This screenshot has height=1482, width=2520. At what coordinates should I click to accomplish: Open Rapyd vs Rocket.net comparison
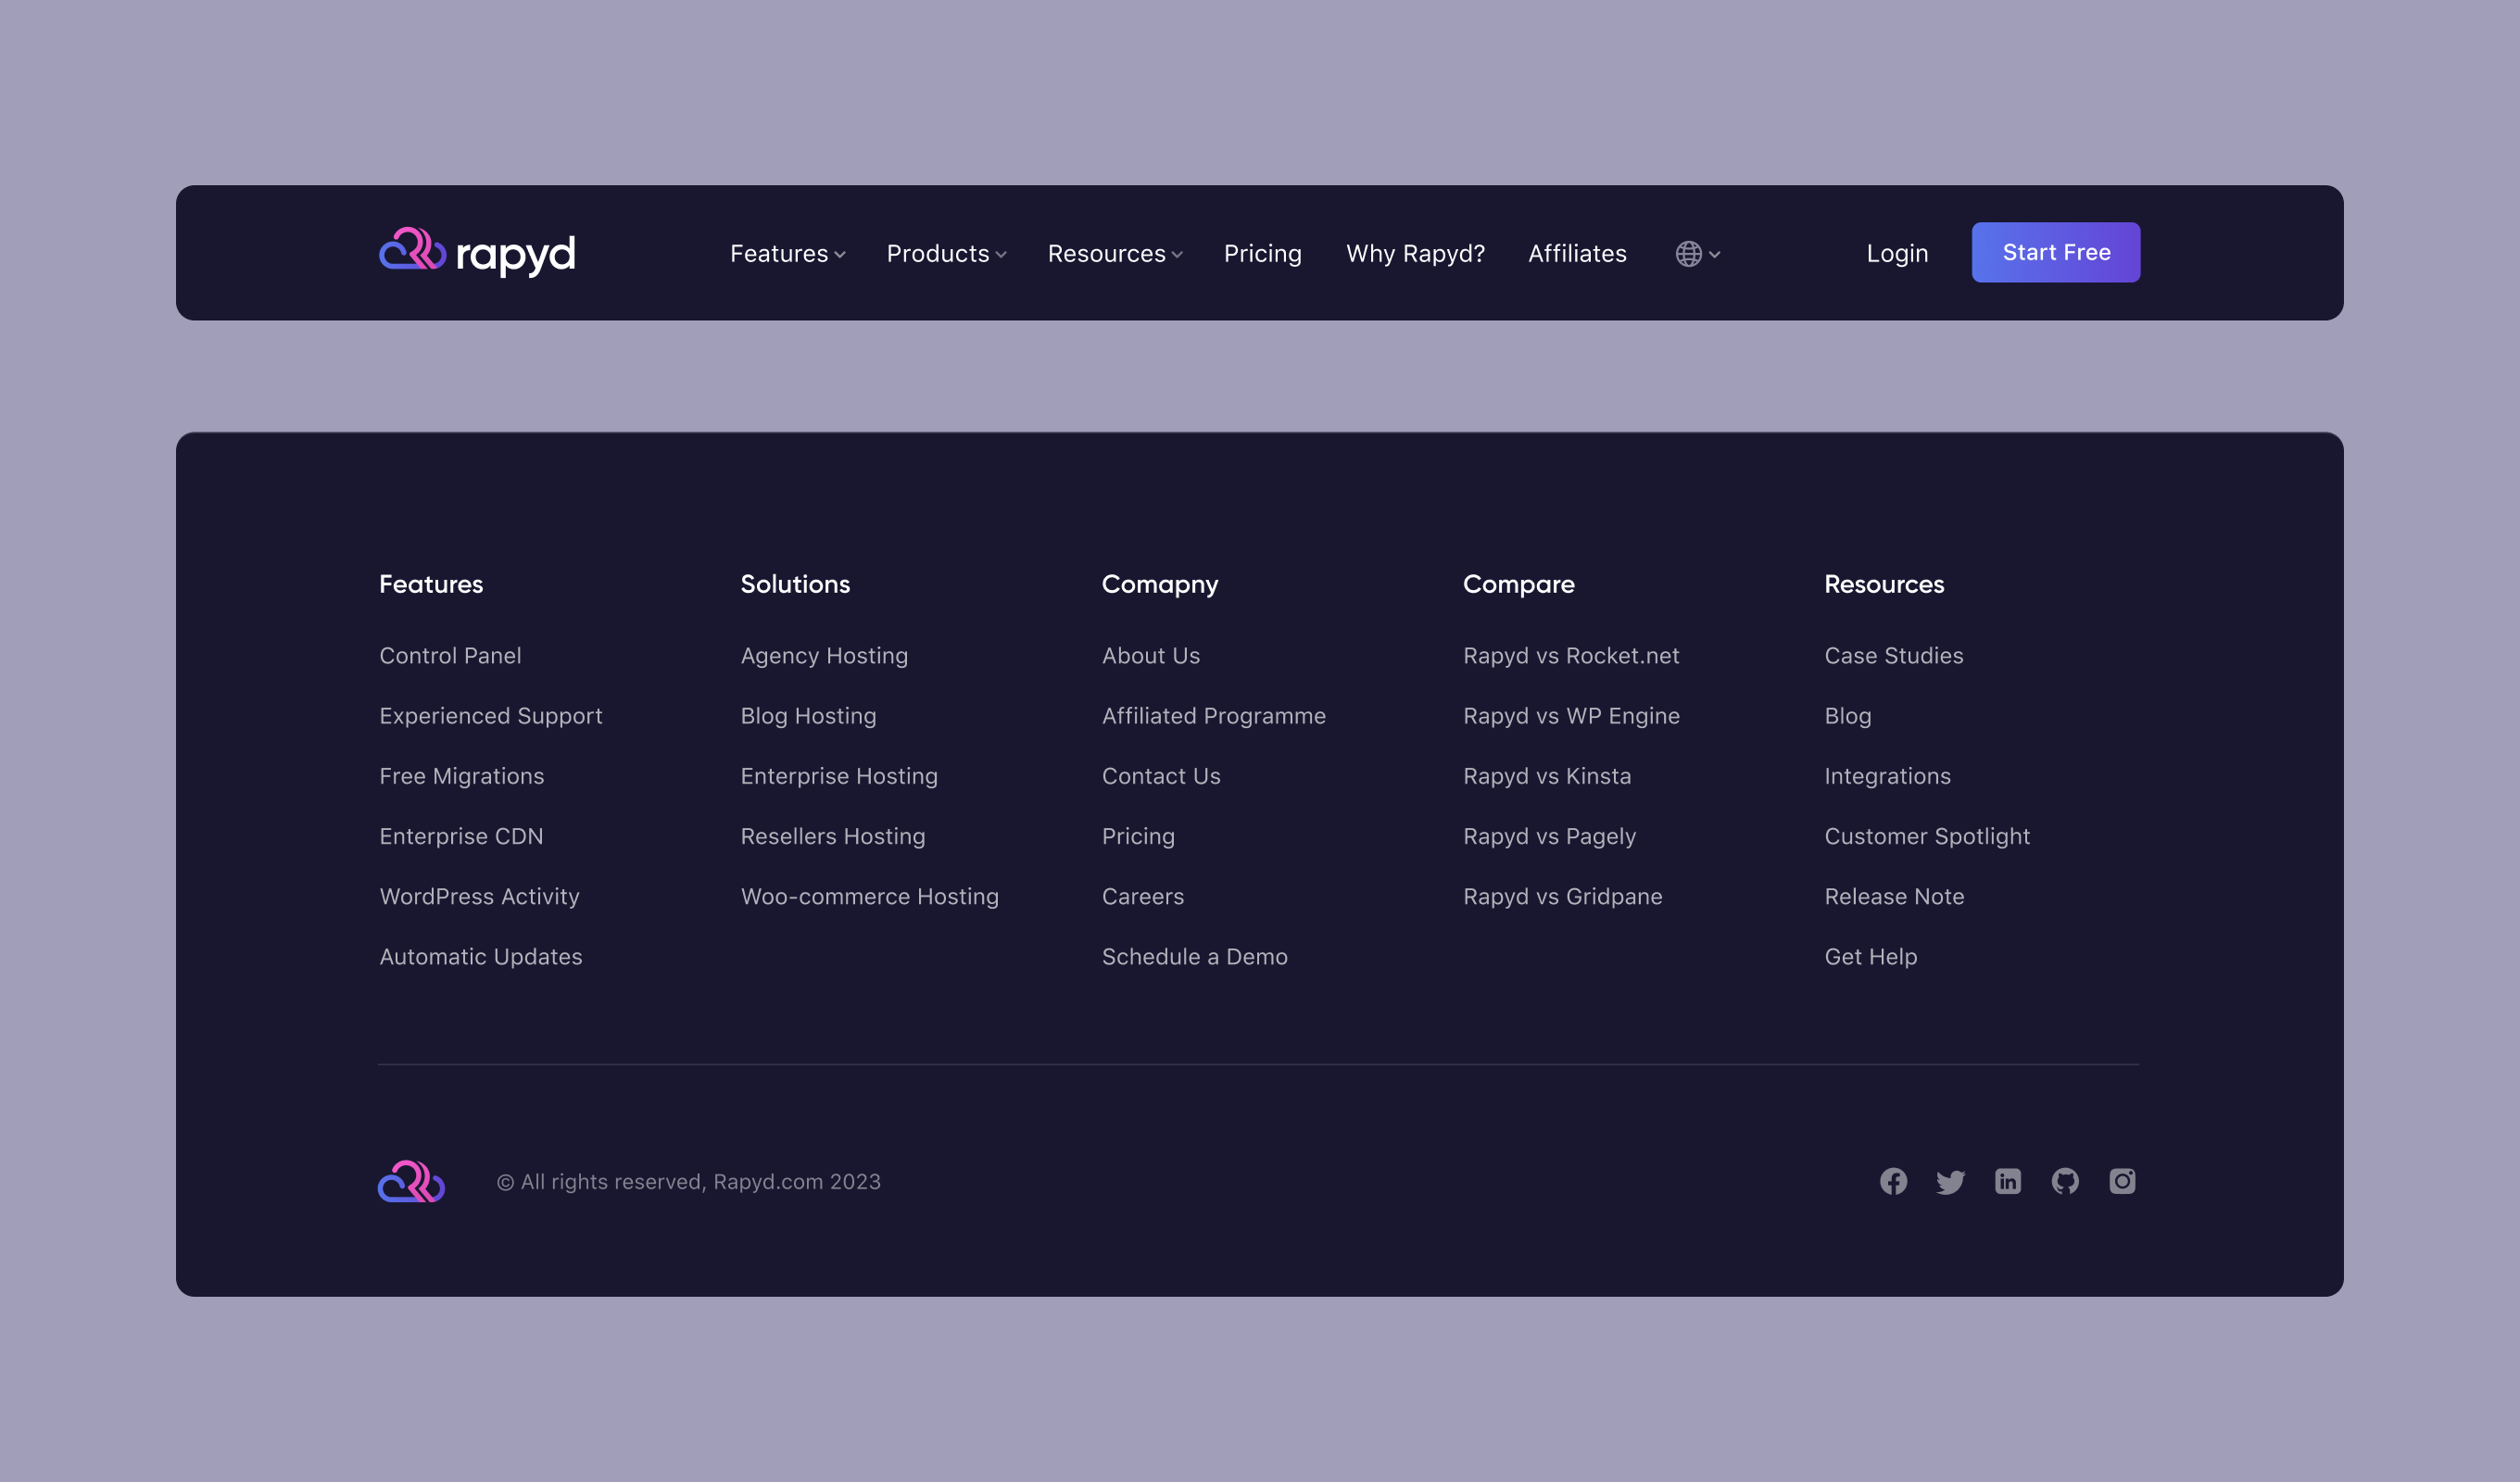click(1571, 655)
